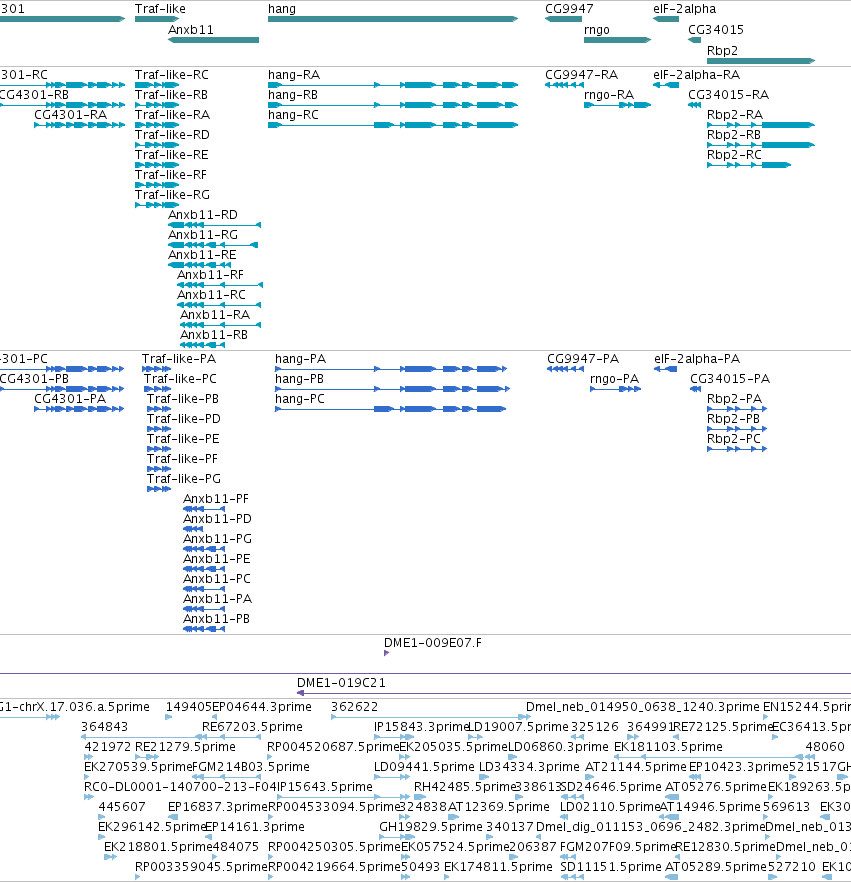Select the Traf-like-RG transcript

[157, 205]
